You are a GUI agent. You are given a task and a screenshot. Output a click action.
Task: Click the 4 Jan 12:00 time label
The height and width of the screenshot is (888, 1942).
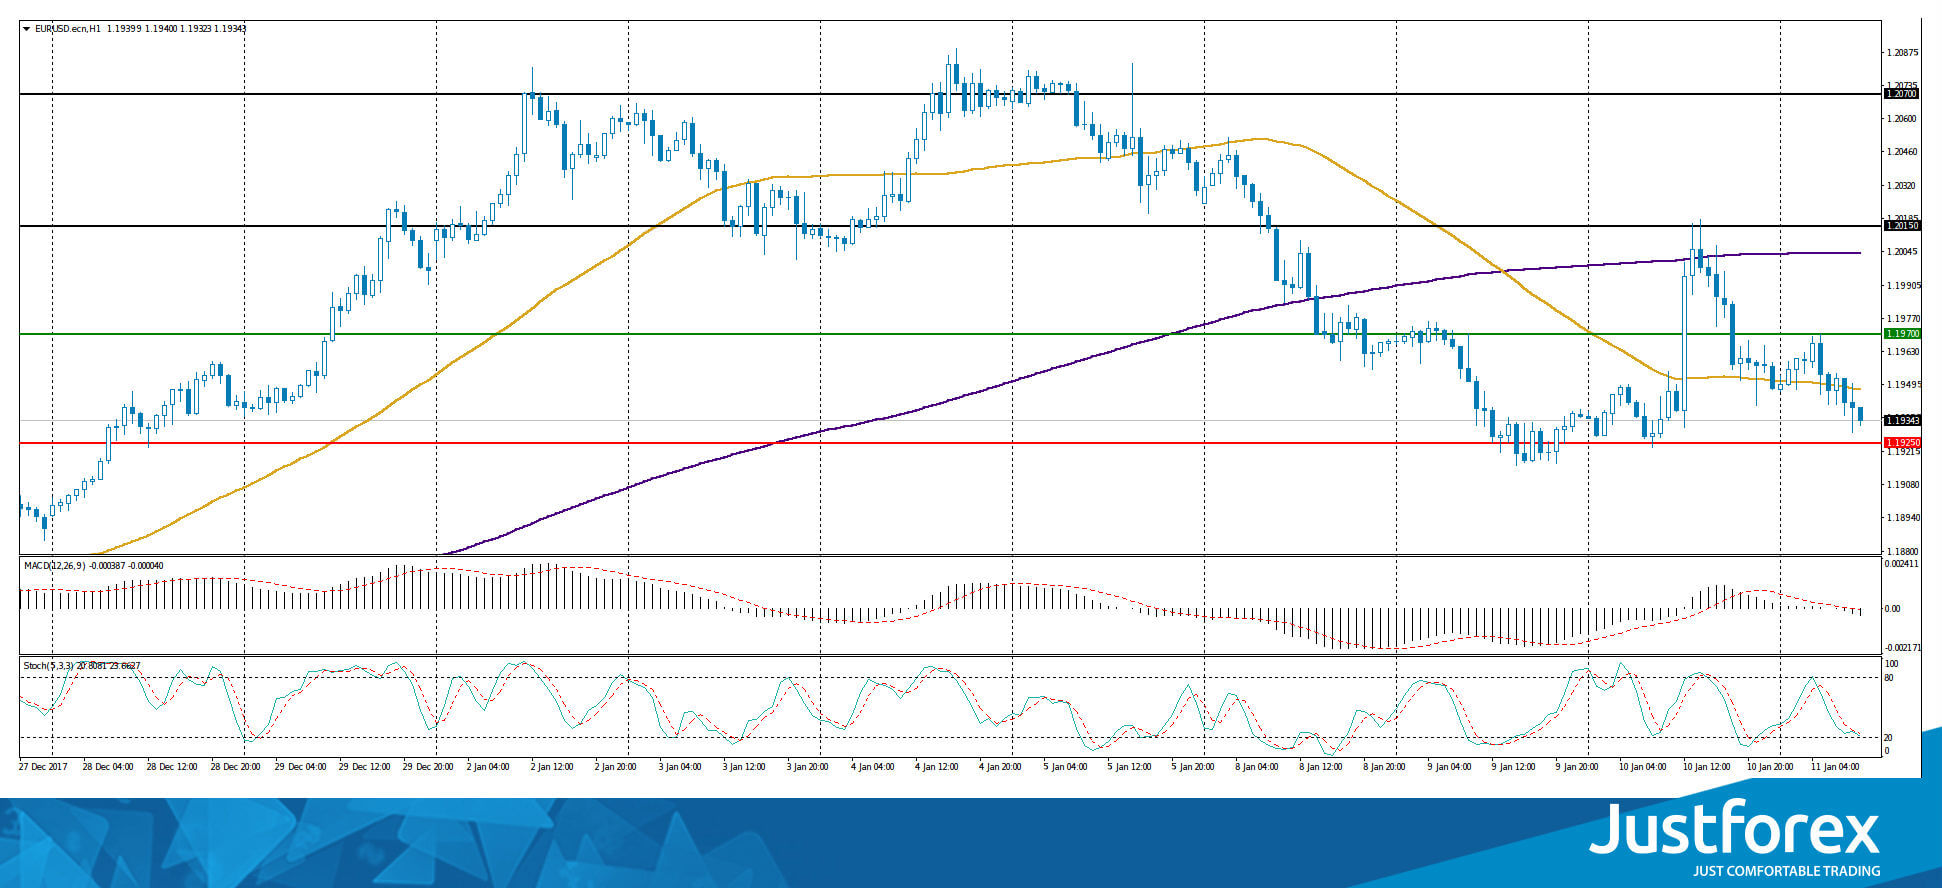(935, 767)
